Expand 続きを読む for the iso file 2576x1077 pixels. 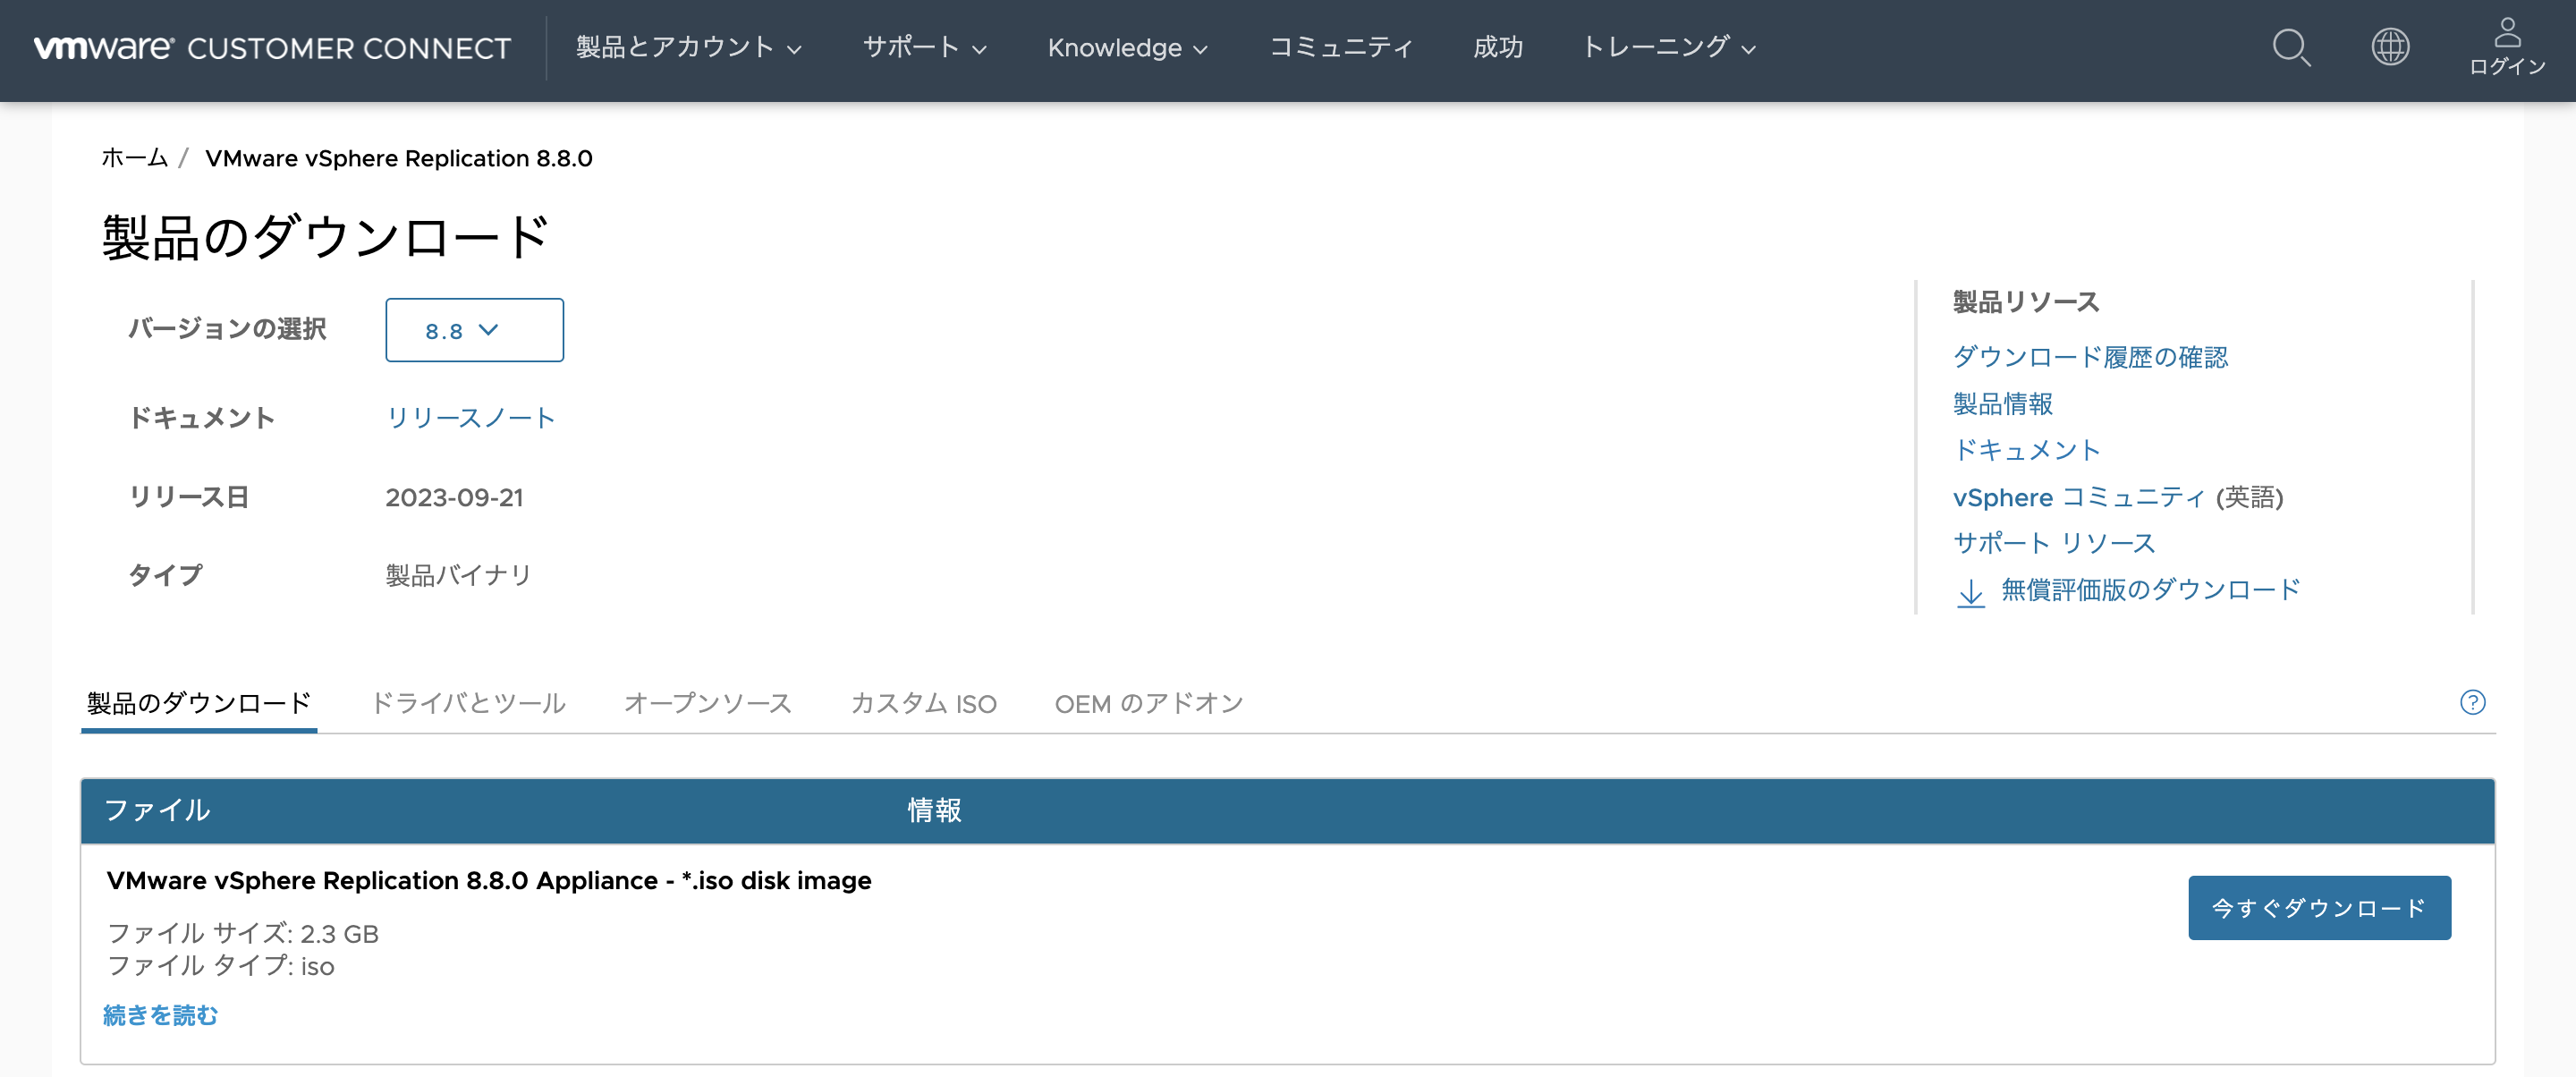click(161, 1015)
